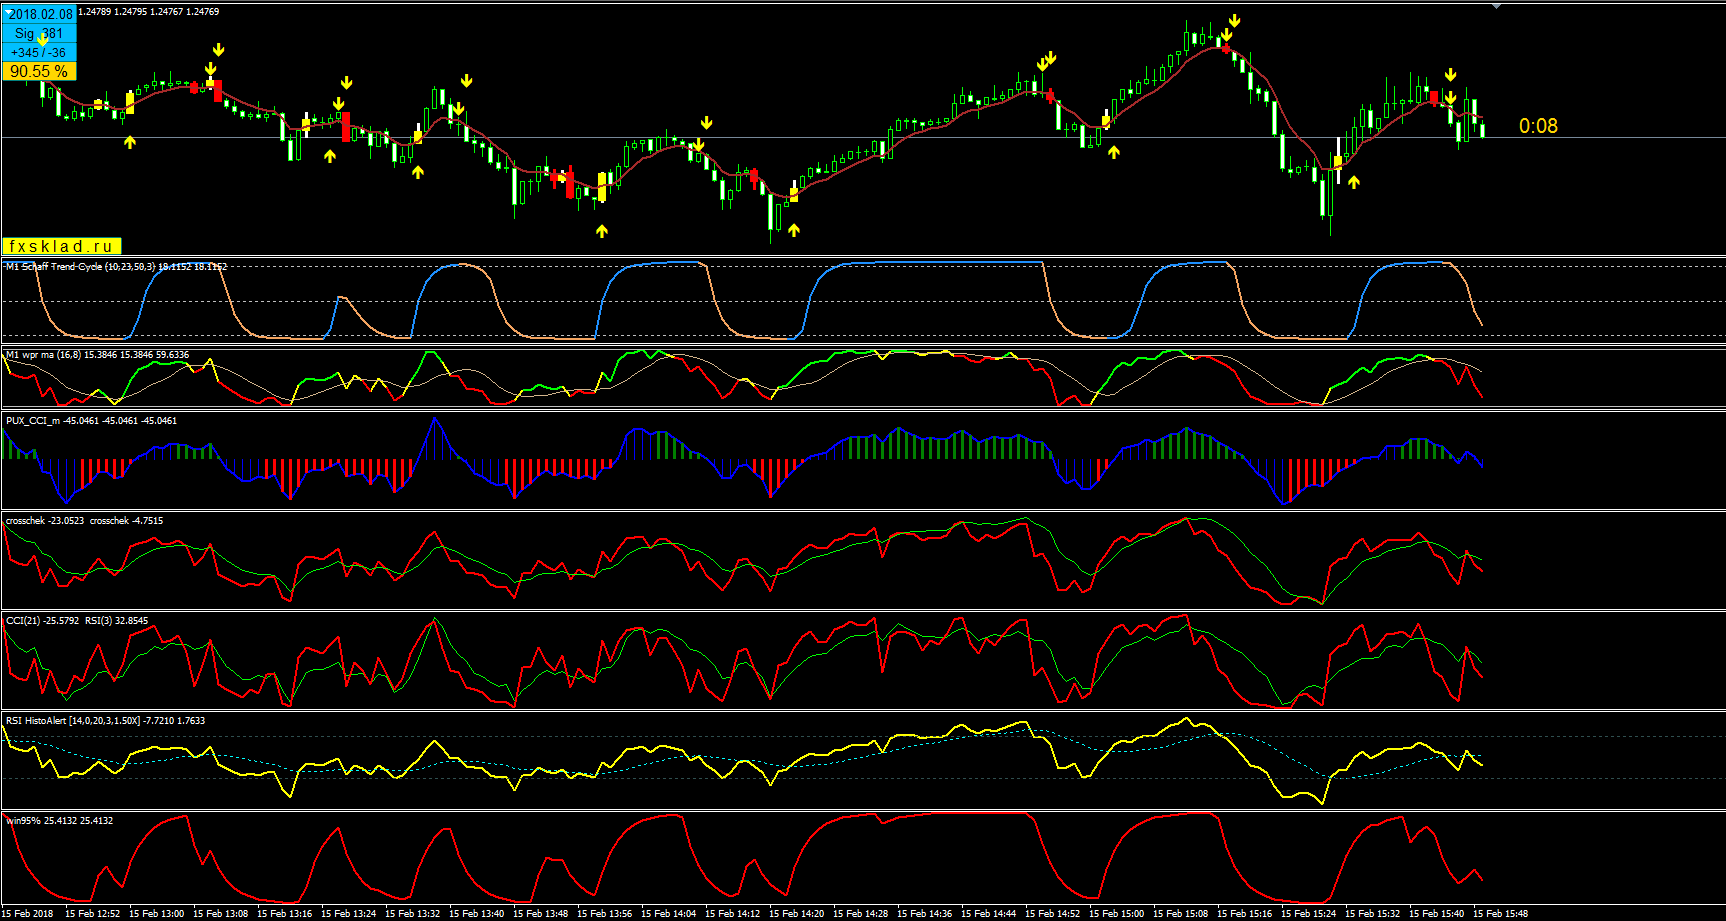Select the '2018.02.08' date label
1726x921 pixels.
tap(40, 14)
